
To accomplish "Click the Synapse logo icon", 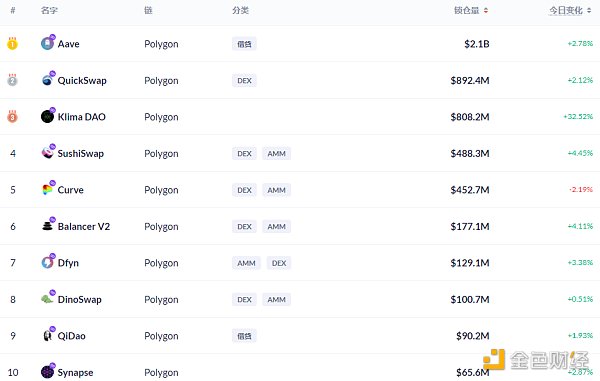I will point(47,372).
